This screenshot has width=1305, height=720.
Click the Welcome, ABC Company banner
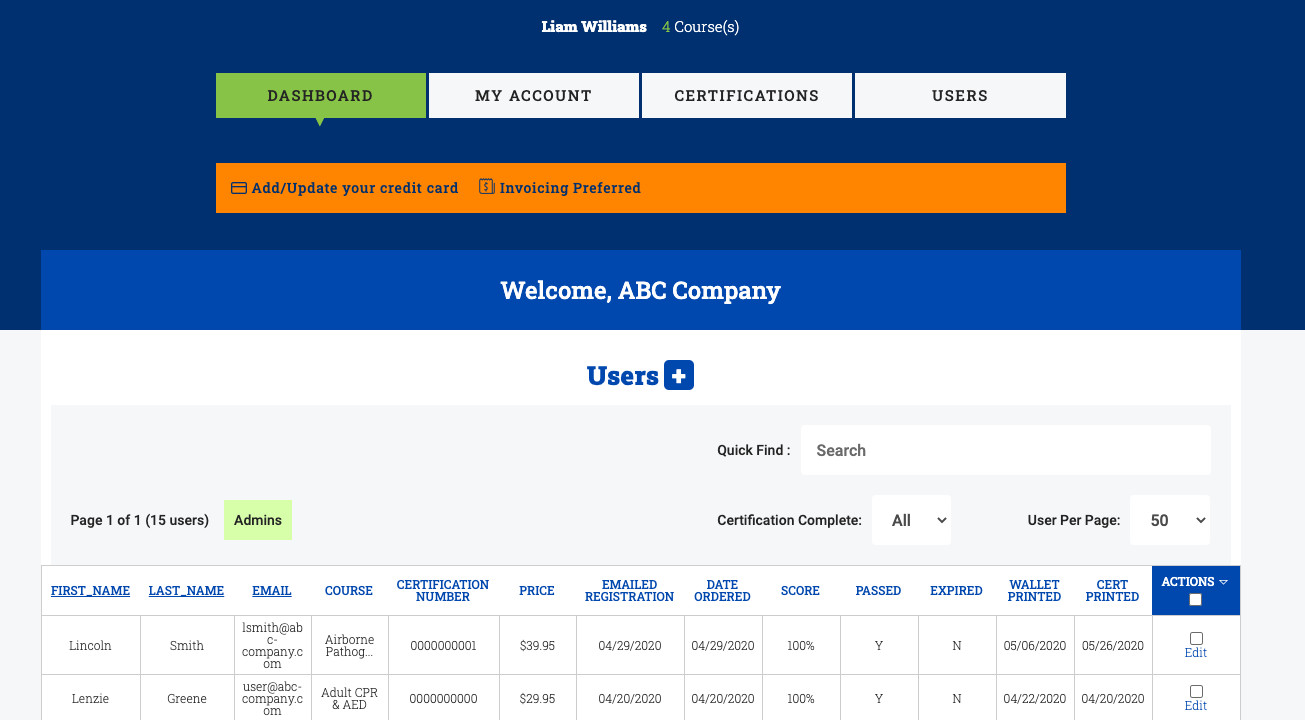click(641, 291)
